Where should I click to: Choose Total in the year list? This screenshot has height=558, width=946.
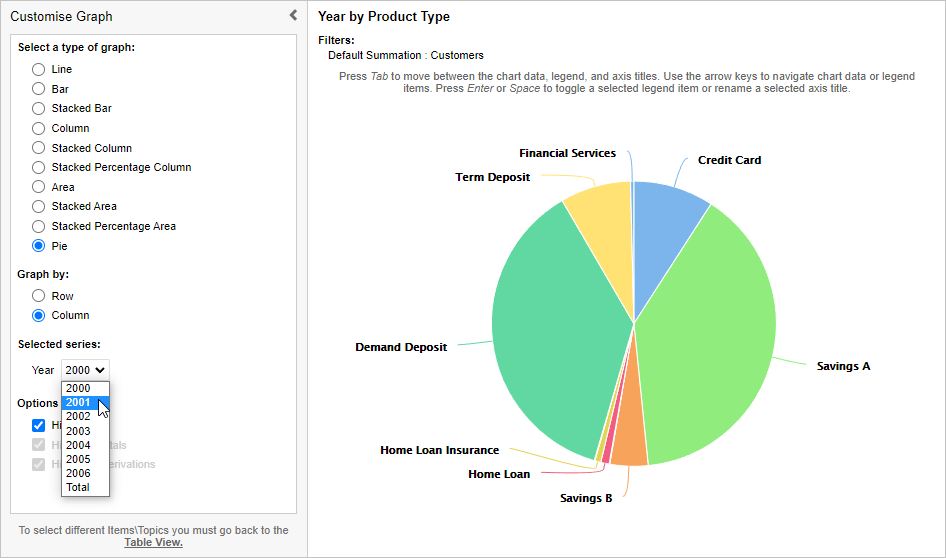tap(78, 487)
